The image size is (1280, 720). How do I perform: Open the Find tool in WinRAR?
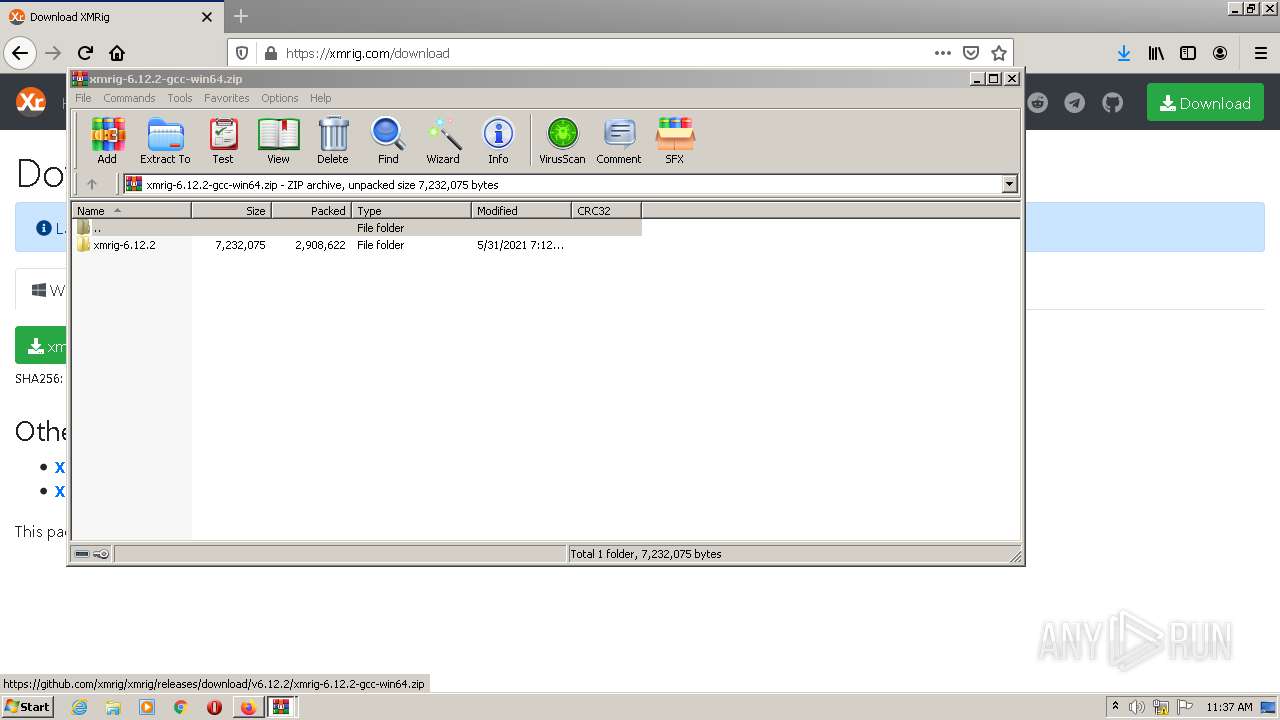(x=388, y=140)
